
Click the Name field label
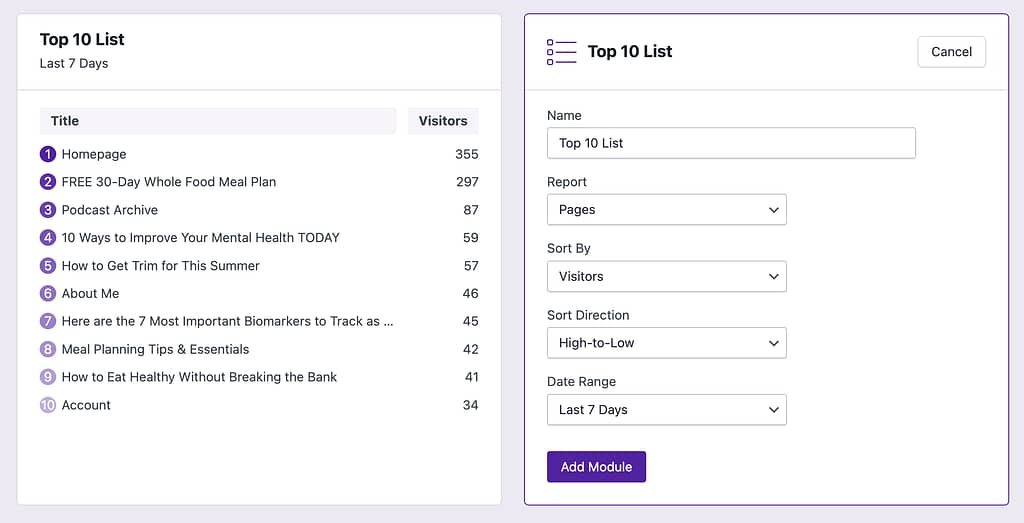564,115
